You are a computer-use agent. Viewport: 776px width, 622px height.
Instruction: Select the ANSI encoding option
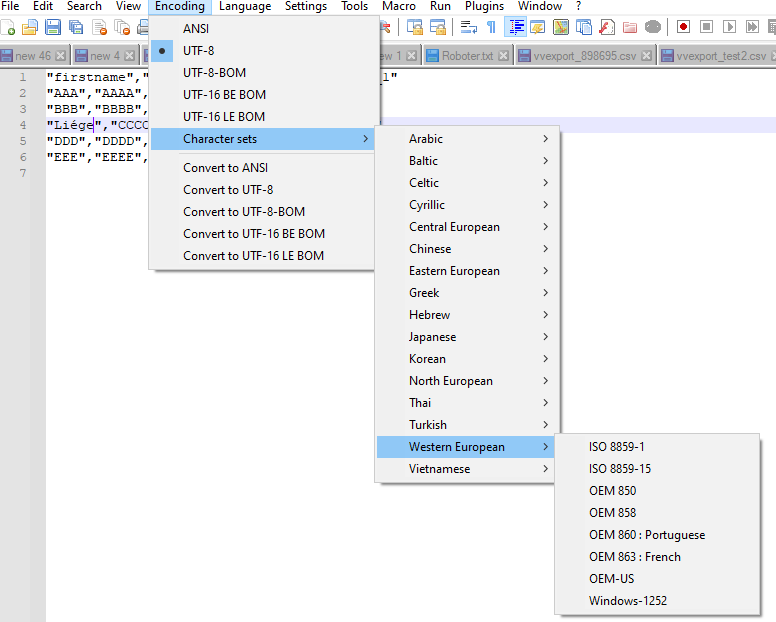coord(196,29)
